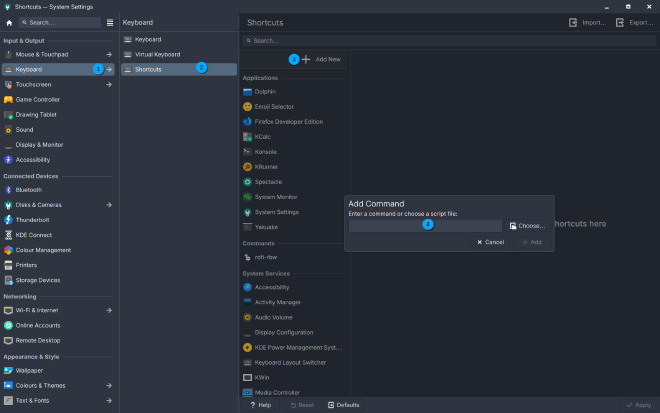The image size is (660, 413).
Task: Expand the Touchscreen category arrow
Action: tap(109, 85)
